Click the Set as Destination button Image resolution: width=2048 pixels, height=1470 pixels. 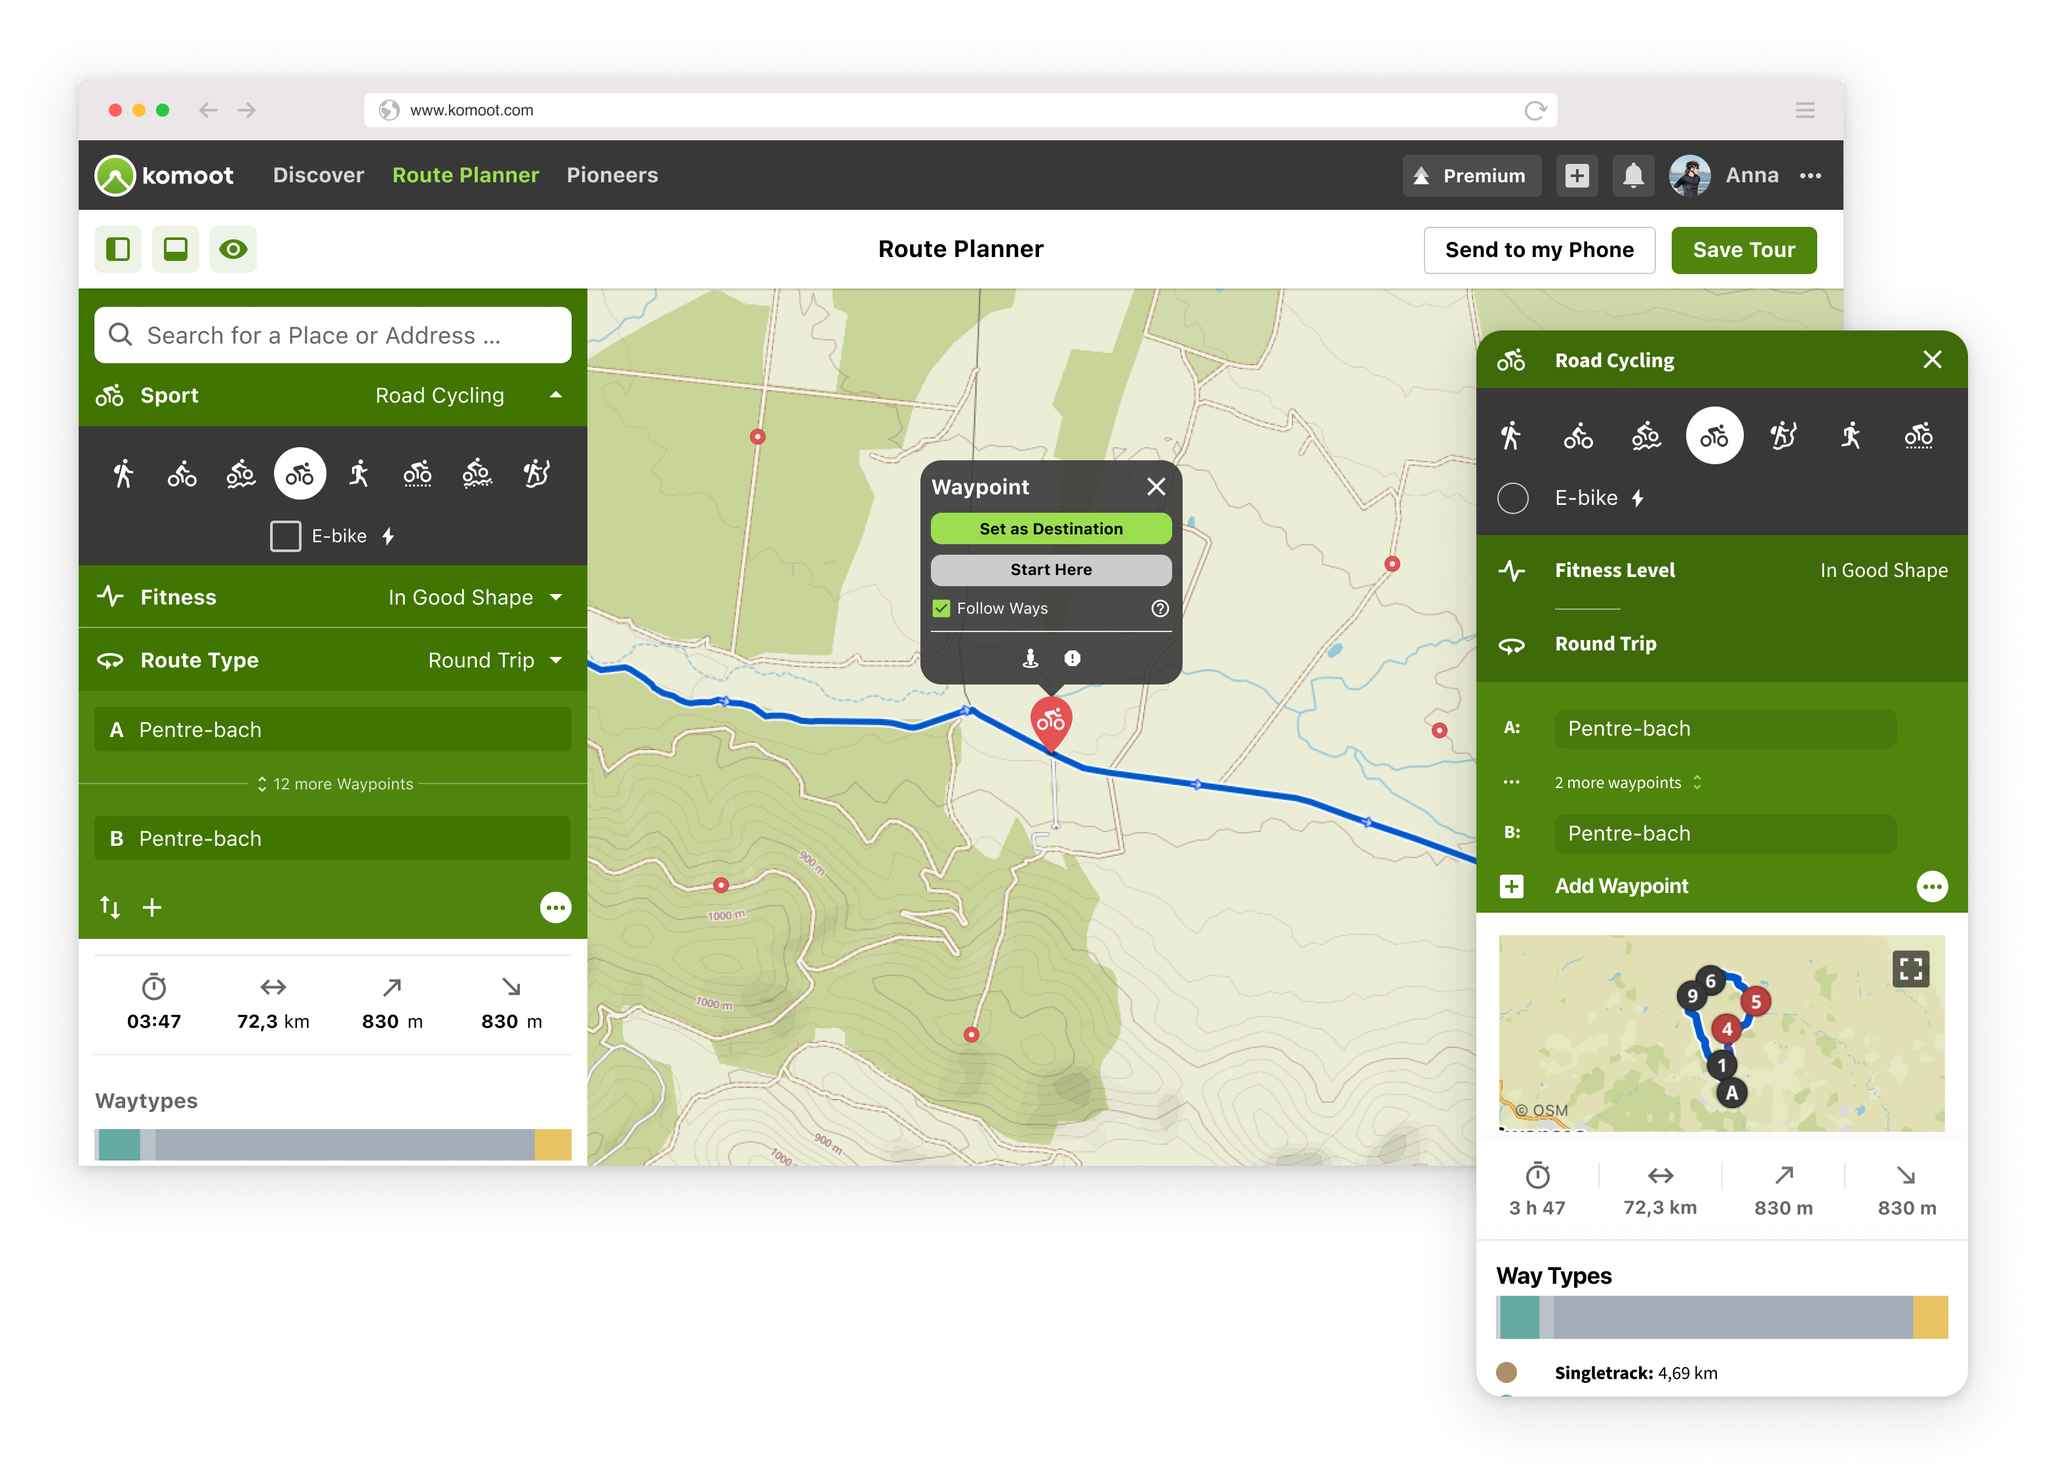(1049, 527)
